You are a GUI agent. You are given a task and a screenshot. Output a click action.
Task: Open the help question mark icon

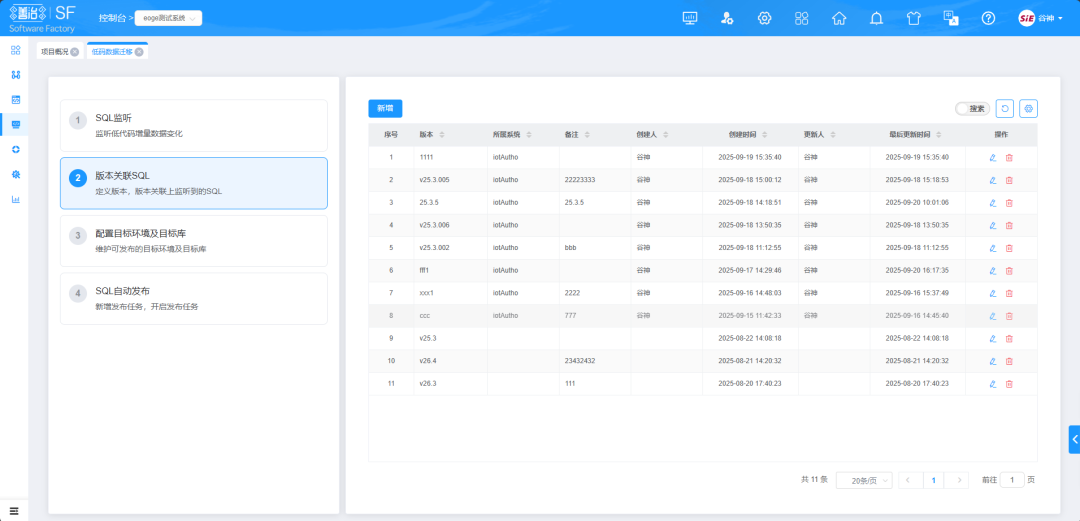click(x=988, y=18)
